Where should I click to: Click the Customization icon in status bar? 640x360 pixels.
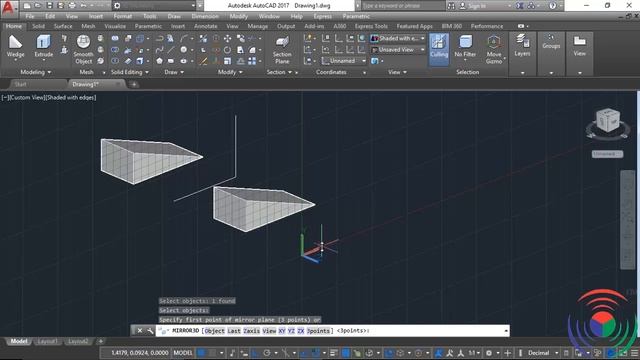635,353
